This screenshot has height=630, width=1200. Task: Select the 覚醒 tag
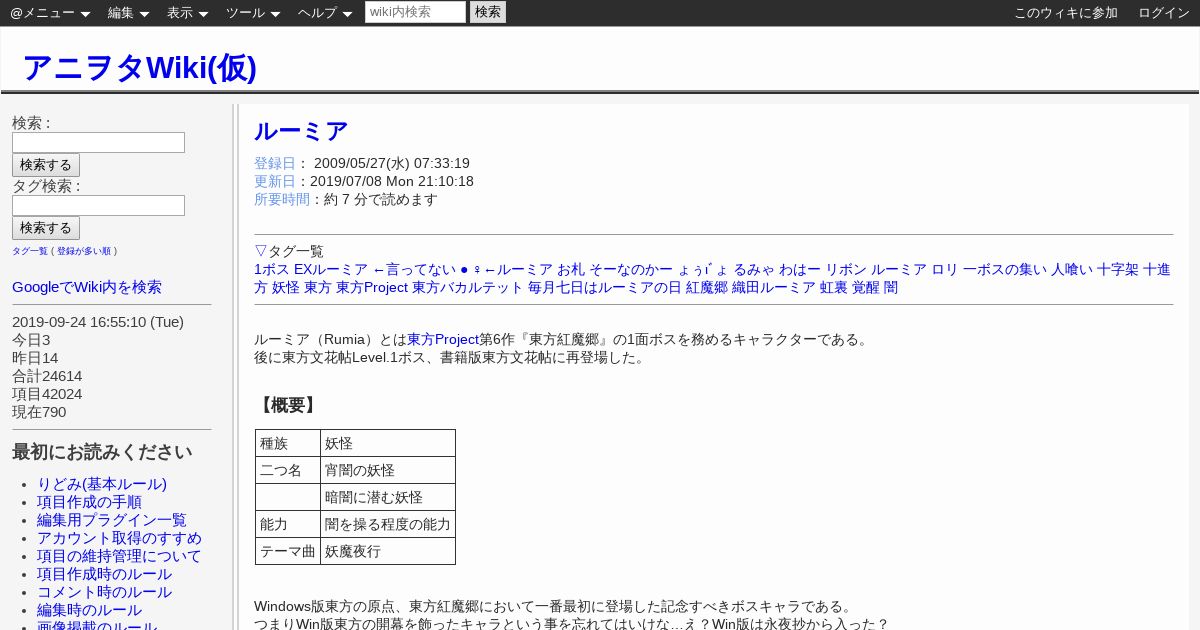click(x=866, y=287)
